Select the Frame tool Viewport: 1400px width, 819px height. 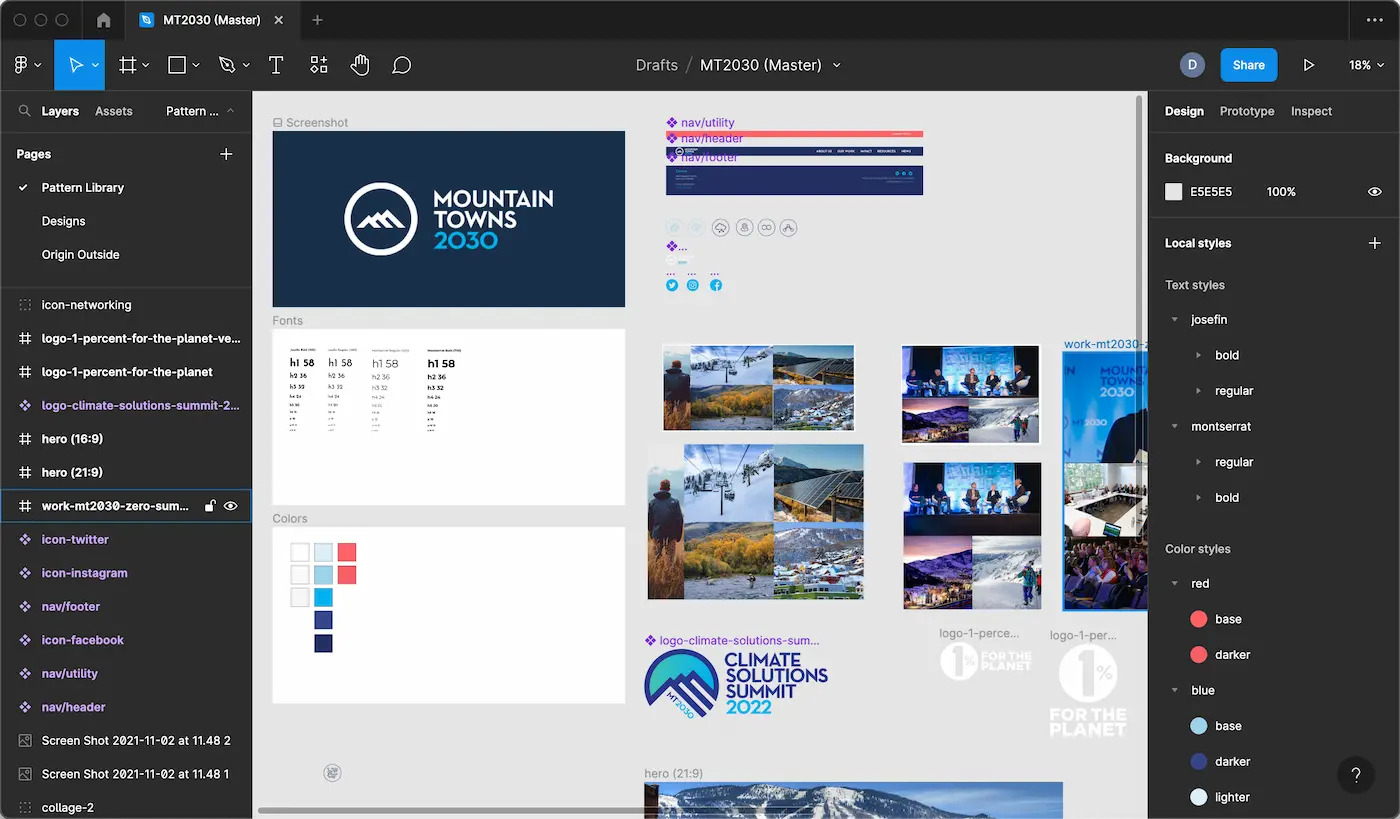click(x=128, y=65)
